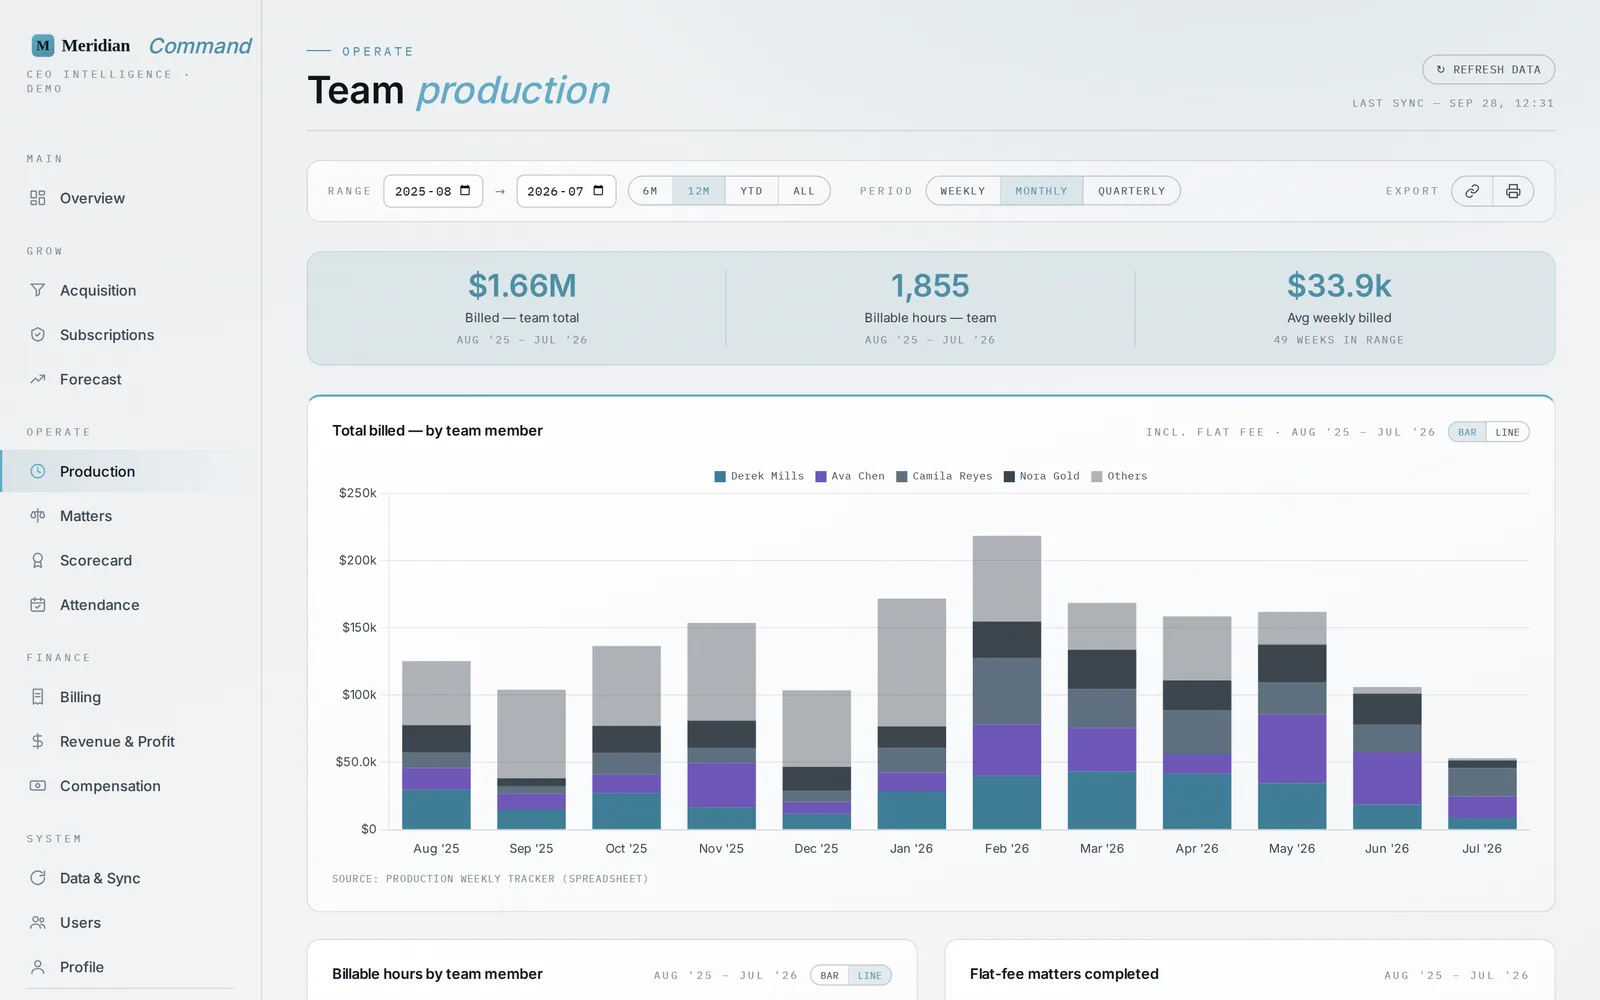Select the Monthly period button

click(1041, 191)
